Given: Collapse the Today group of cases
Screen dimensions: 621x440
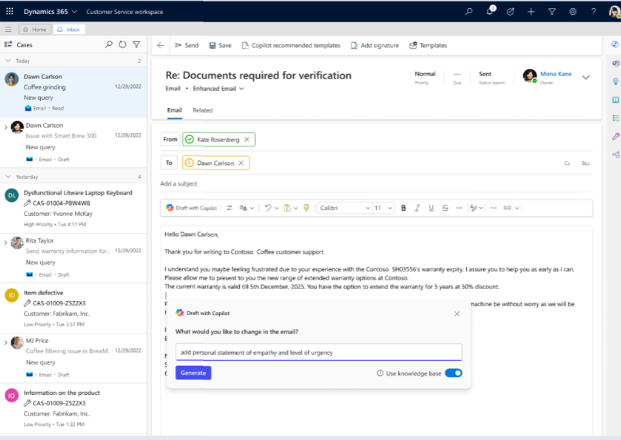Looking at the screenshot, I should click(x=8, y=61).
